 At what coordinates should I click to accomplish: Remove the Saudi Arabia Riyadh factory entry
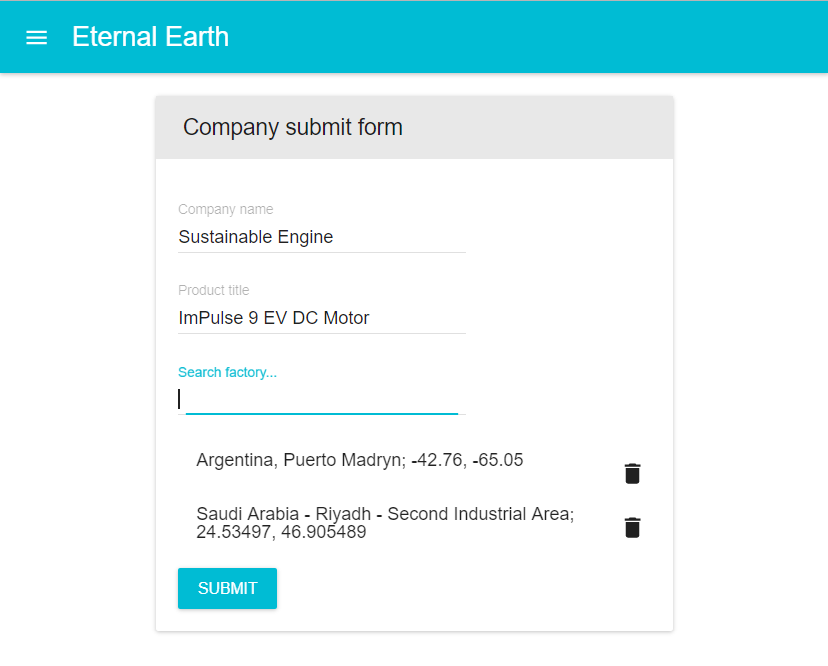pos(632,528)
